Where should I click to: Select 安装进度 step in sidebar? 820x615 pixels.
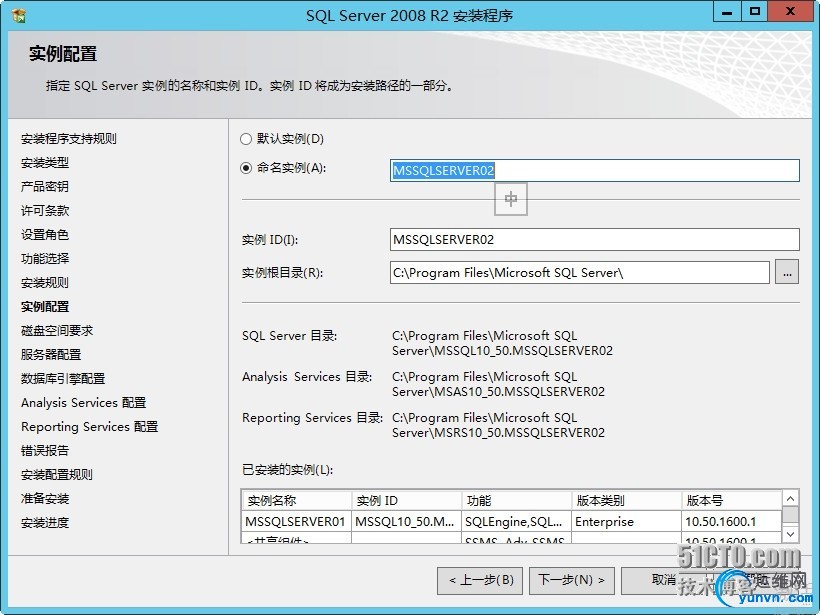tap(45, 523)
